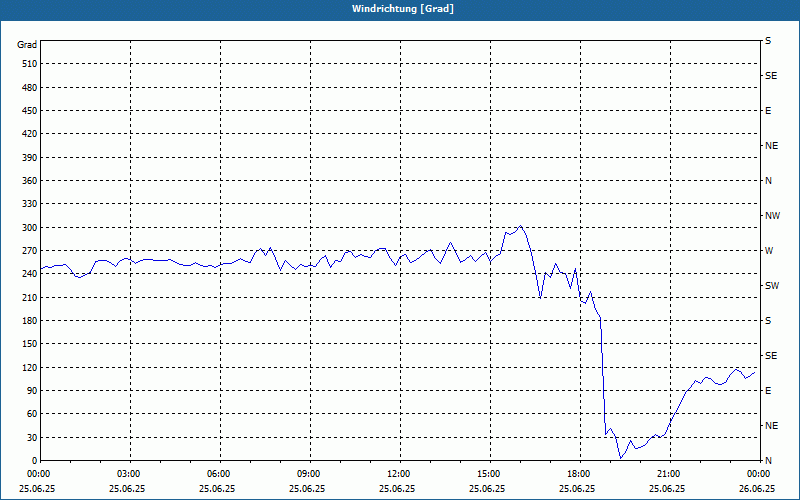
Task: Click the SE compass label at 120 level
Action: tap(771, 356)
